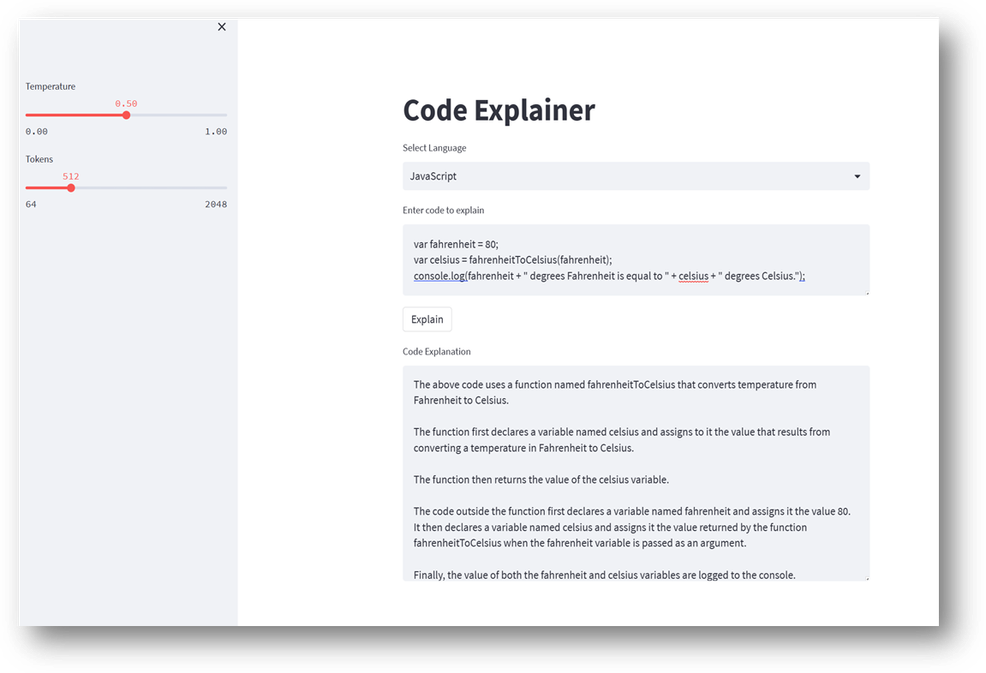Click the Temperature slider track near maximum
The width and height of the screenshot is (986, 673).
pyautogui.click(x=220, y=115)
